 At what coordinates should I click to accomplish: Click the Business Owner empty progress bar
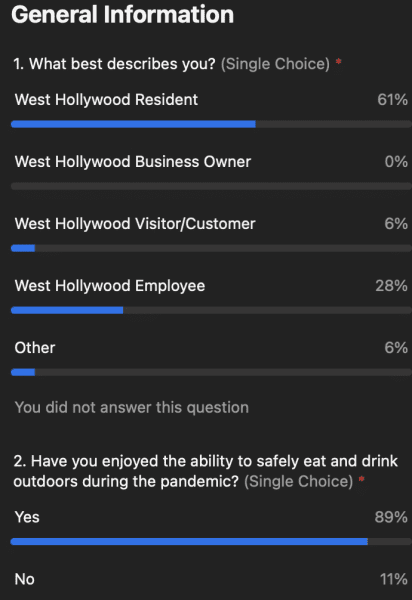click(x=211, y=186)
